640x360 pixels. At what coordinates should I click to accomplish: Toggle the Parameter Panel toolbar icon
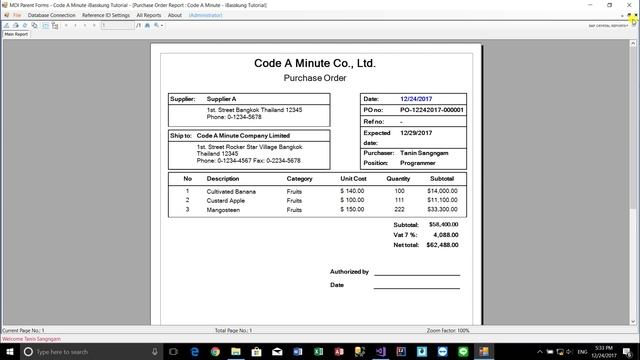click(45, 25)
